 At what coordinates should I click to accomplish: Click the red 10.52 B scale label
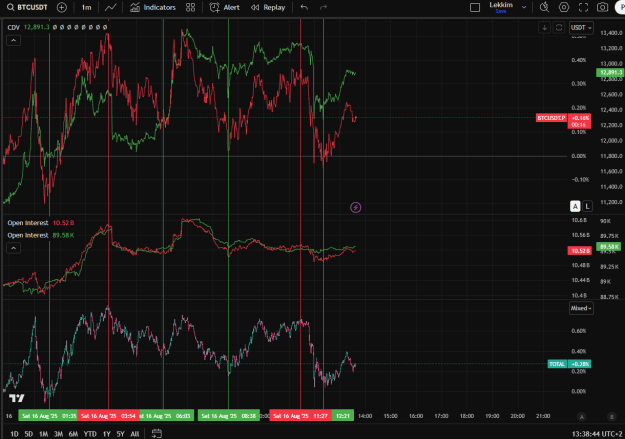579,250
